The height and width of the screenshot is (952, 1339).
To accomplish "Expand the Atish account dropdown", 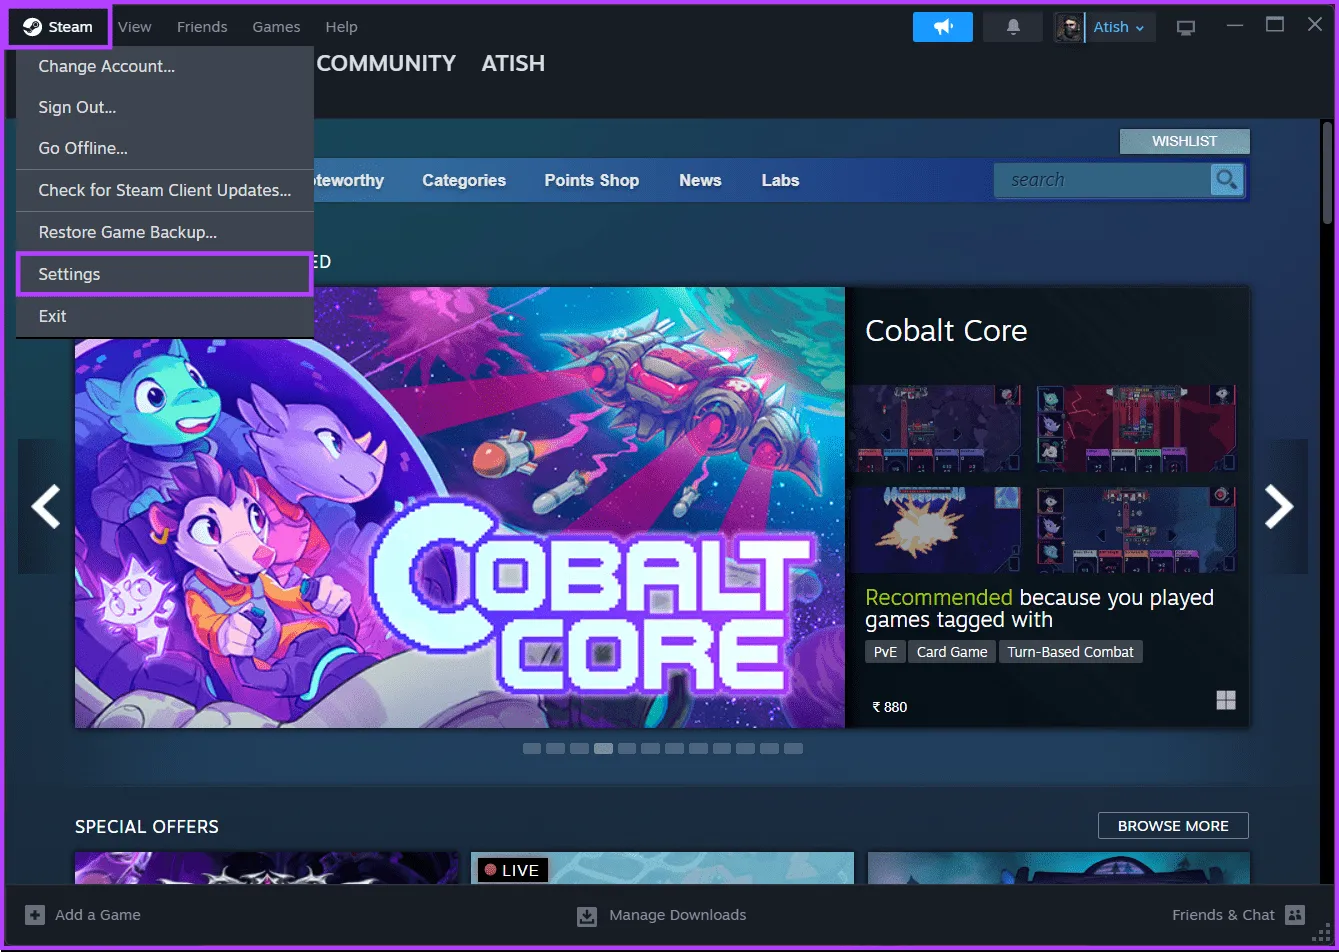I will click(x=1118, y=27).
